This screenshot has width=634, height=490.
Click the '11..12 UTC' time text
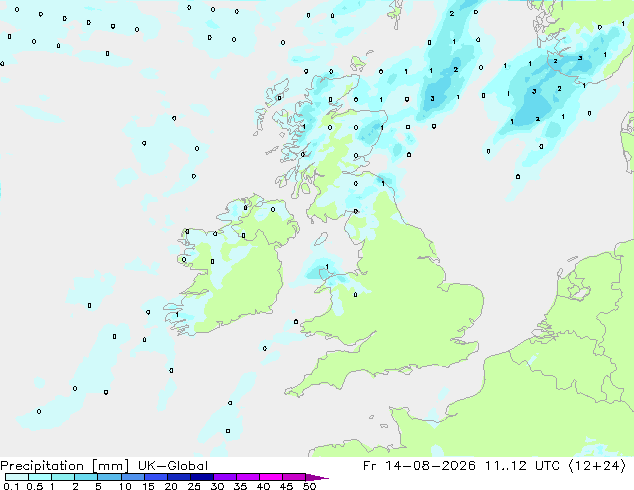pyautogui.click(x=522, y=466)
